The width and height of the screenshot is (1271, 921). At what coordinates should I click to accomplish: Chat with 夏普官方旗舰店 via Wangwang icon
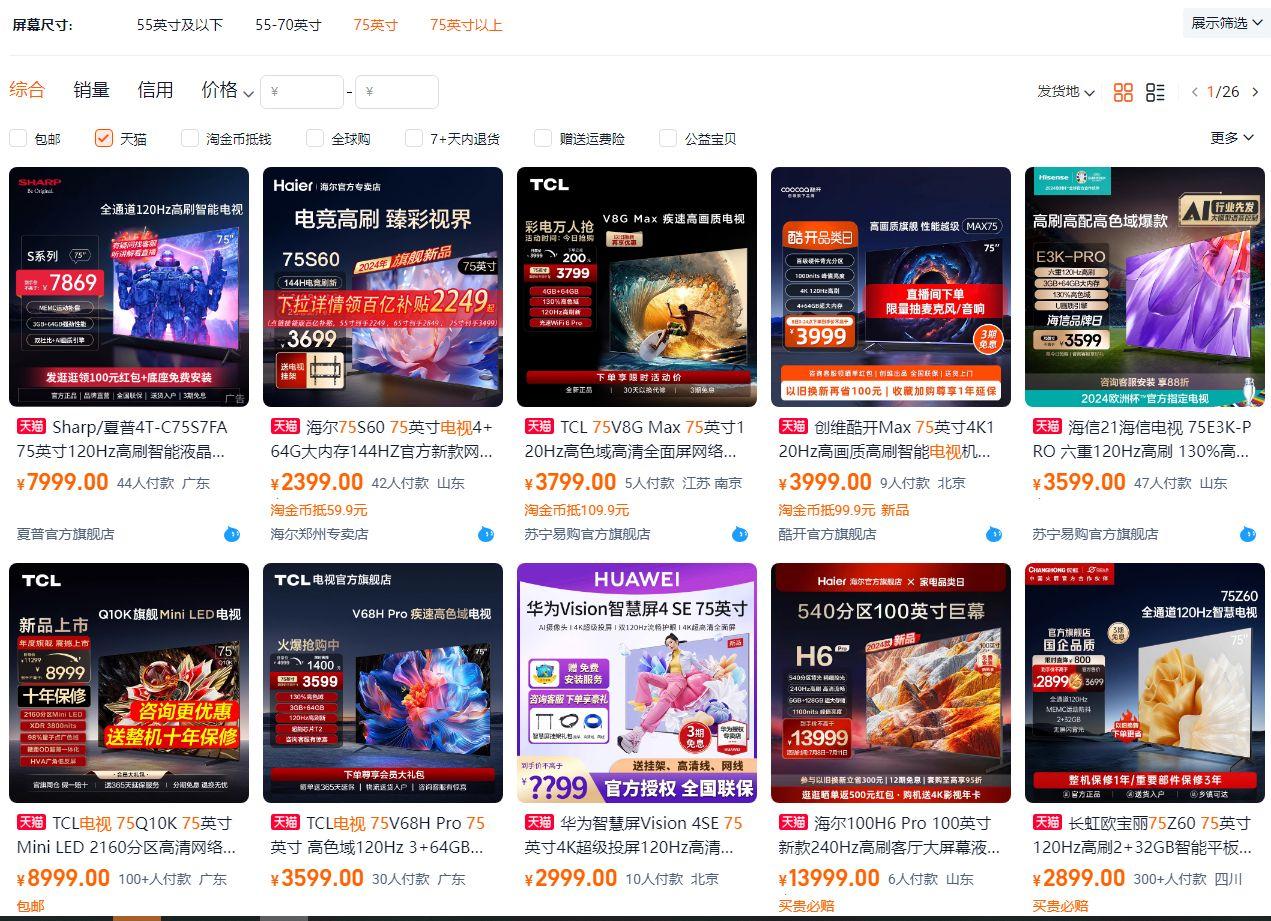click(232, 534)
